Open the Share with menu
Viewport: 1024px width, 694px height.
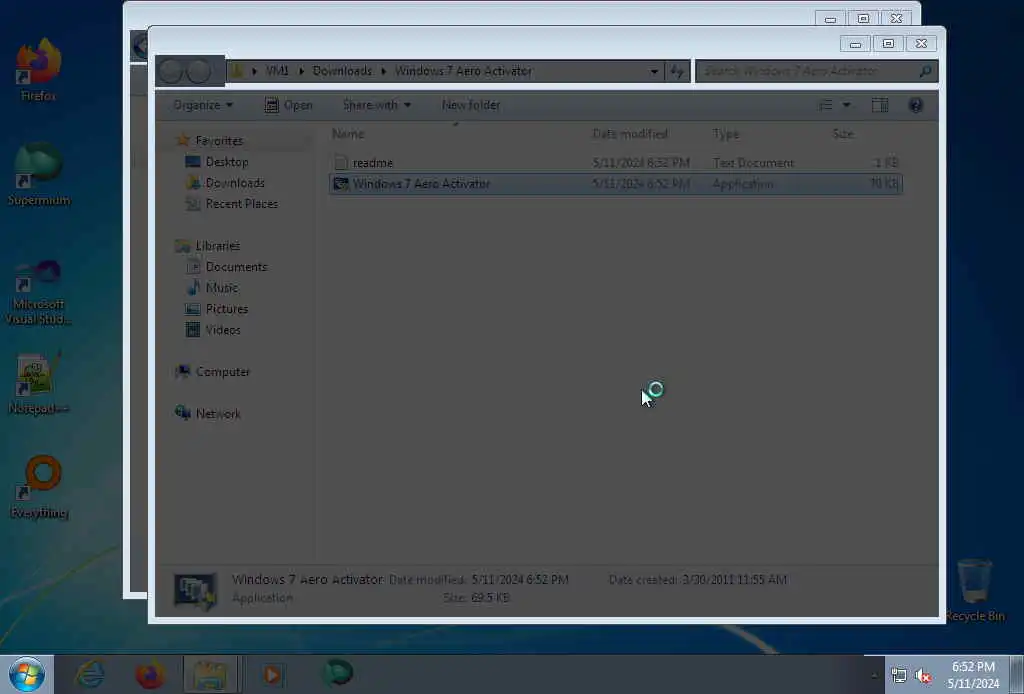(x=377, y=105)
